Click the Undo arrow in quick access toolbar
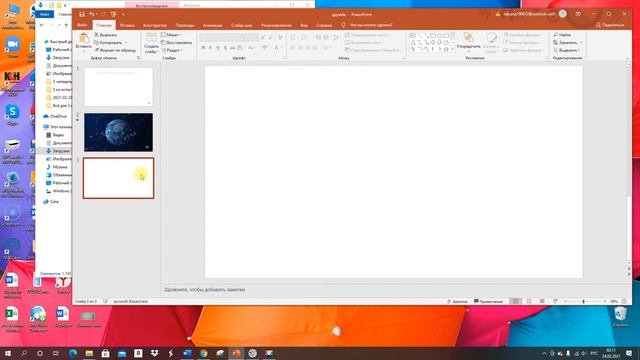The image size is (640, 360). point(92,14)
